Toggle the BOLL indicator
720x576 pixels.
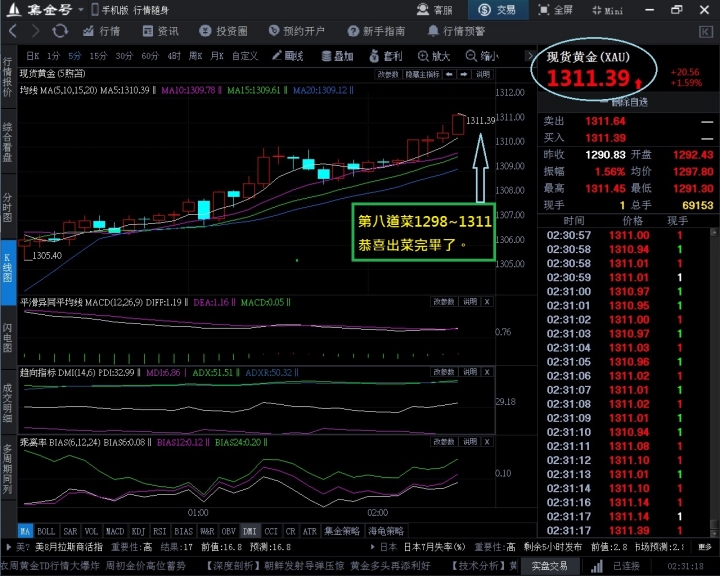[46, 531]
